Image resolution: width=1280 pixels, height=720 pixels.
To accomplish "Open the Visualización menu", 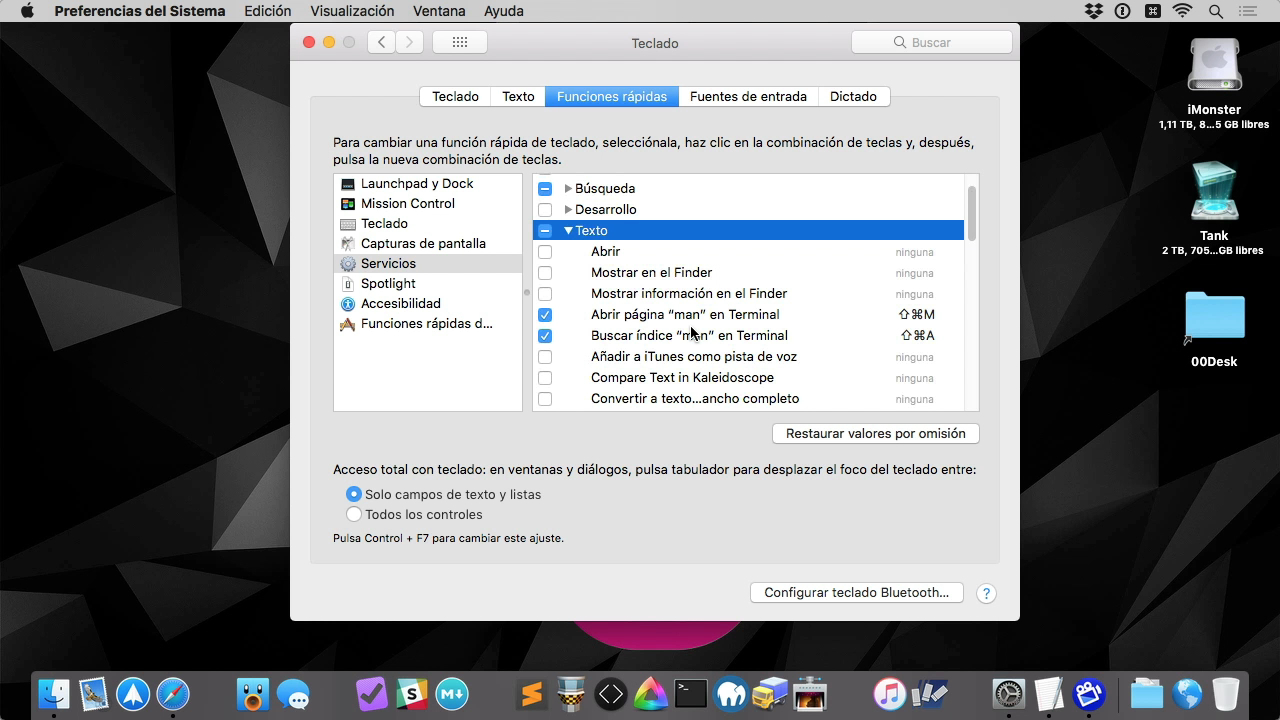I will point(352,11).
